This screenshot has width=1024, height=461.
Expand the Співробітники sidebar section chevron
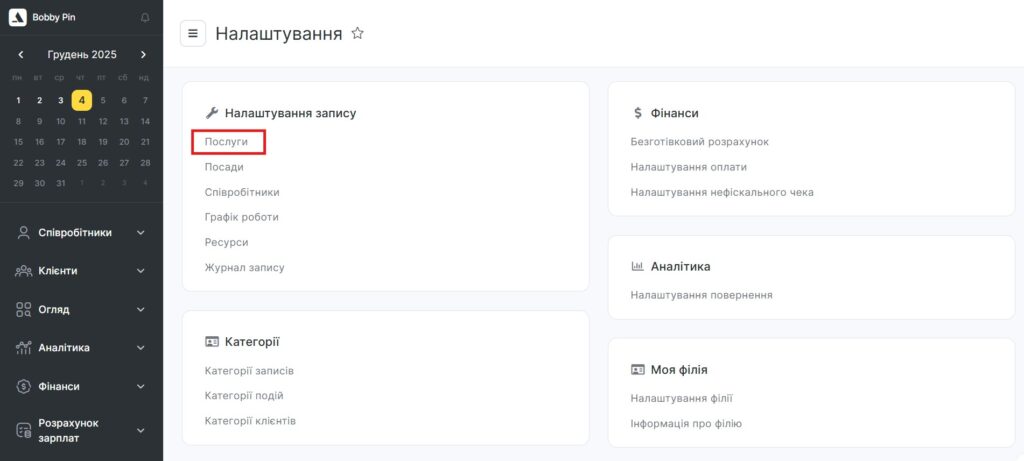[x=141, y=233]
